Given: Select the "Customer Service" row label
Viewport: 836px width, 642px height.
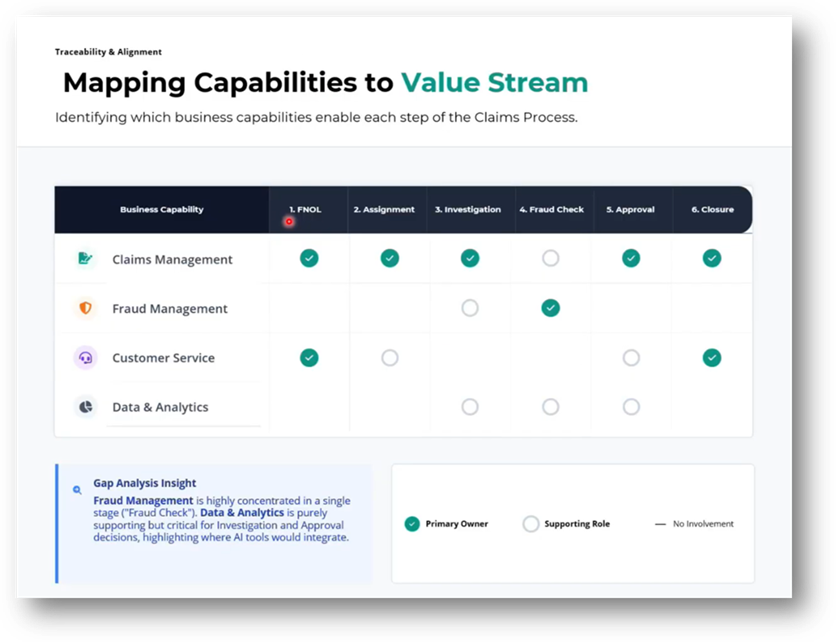Looking at the screenshot, I should 163,358.
